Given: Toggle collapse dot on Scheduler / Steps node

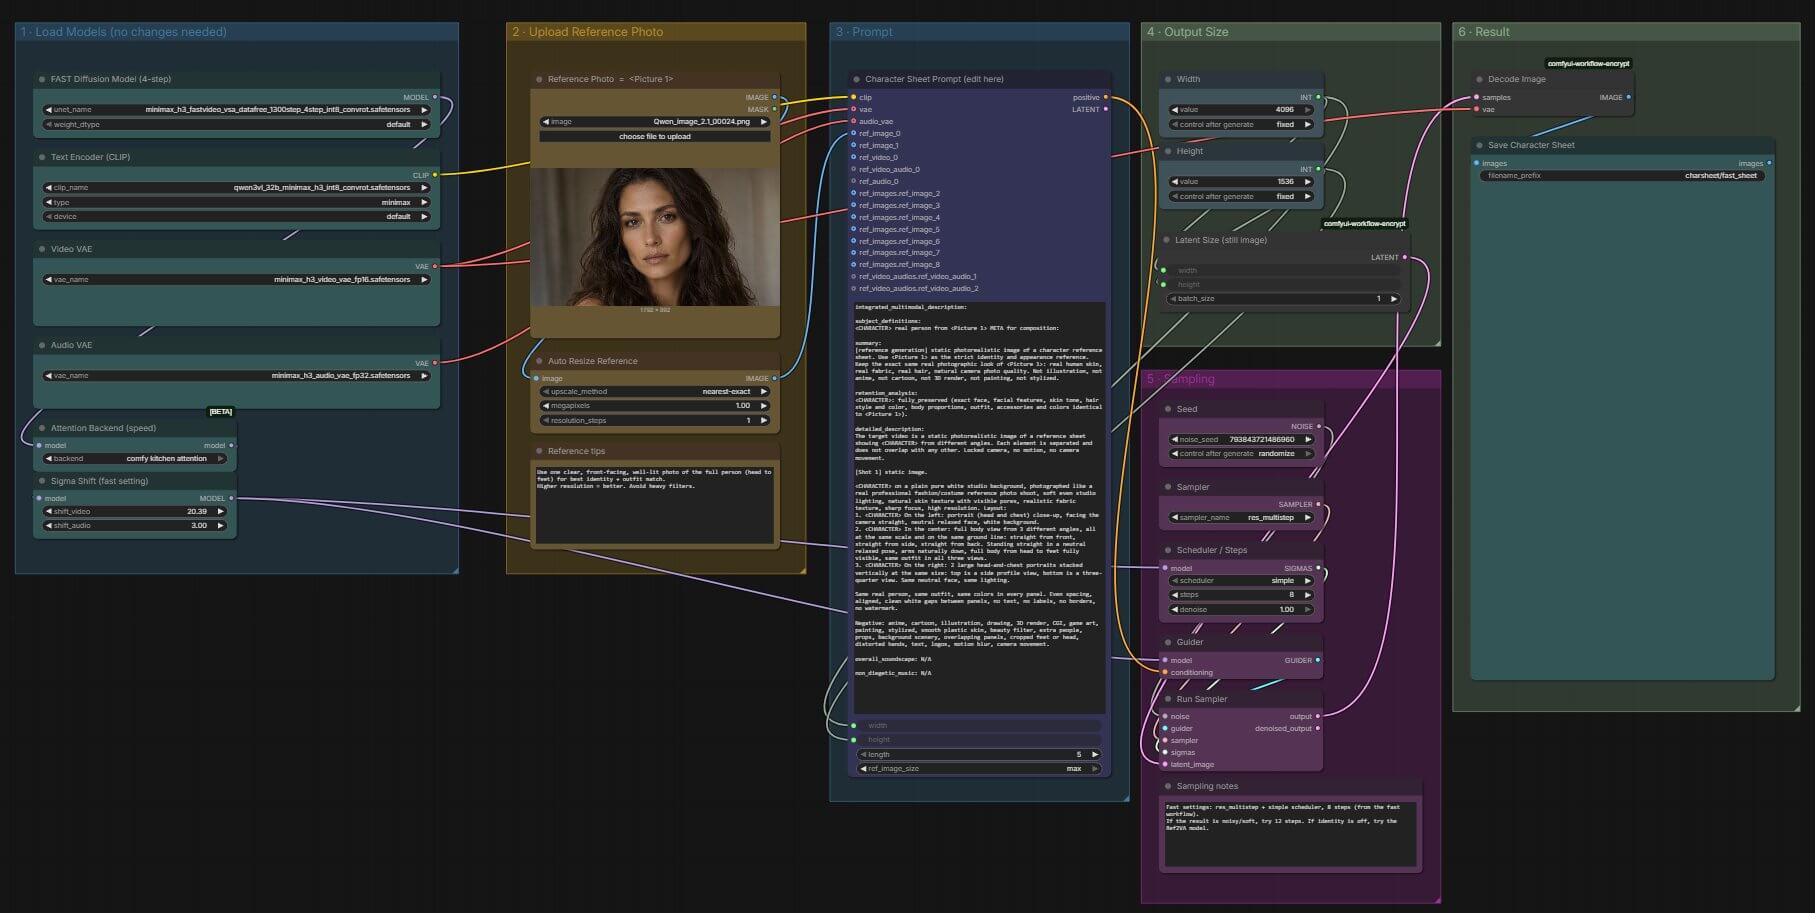Looking at the screenshot, I should (x=1168, y=550).
